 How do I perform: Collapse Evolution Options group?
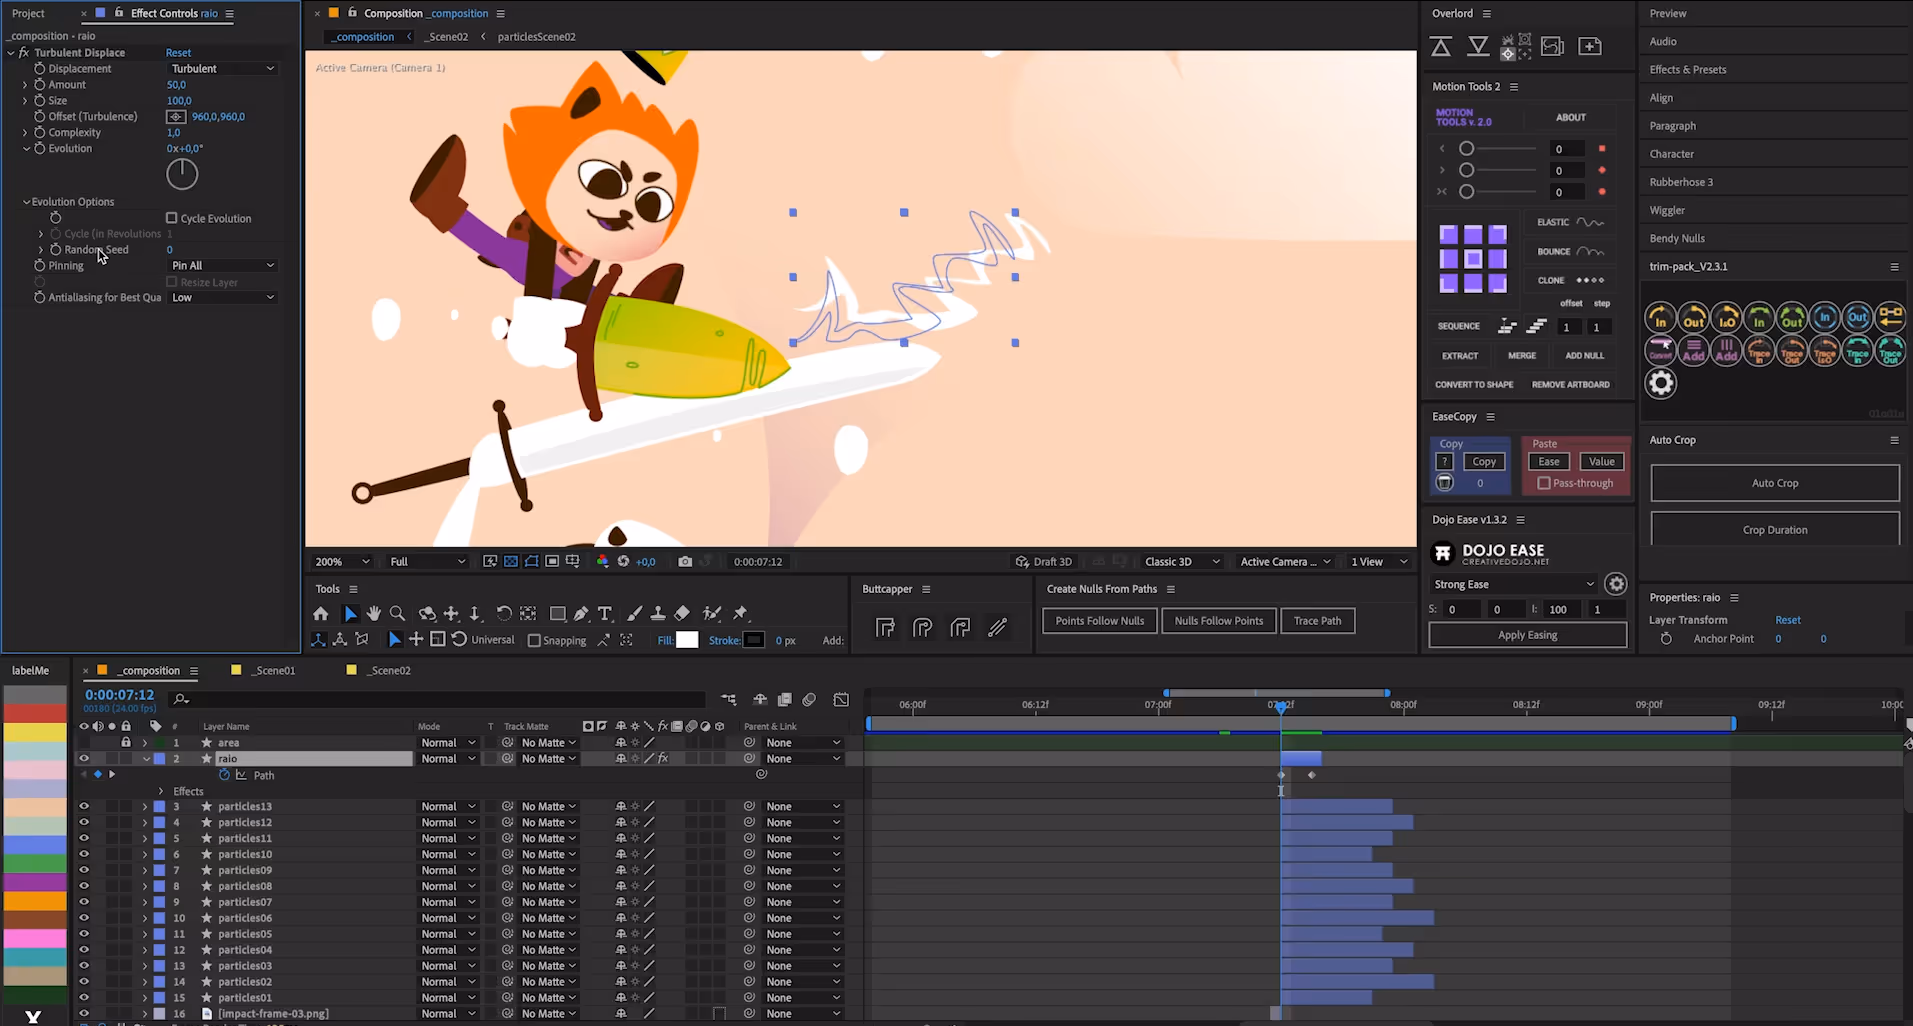(27, 202)
